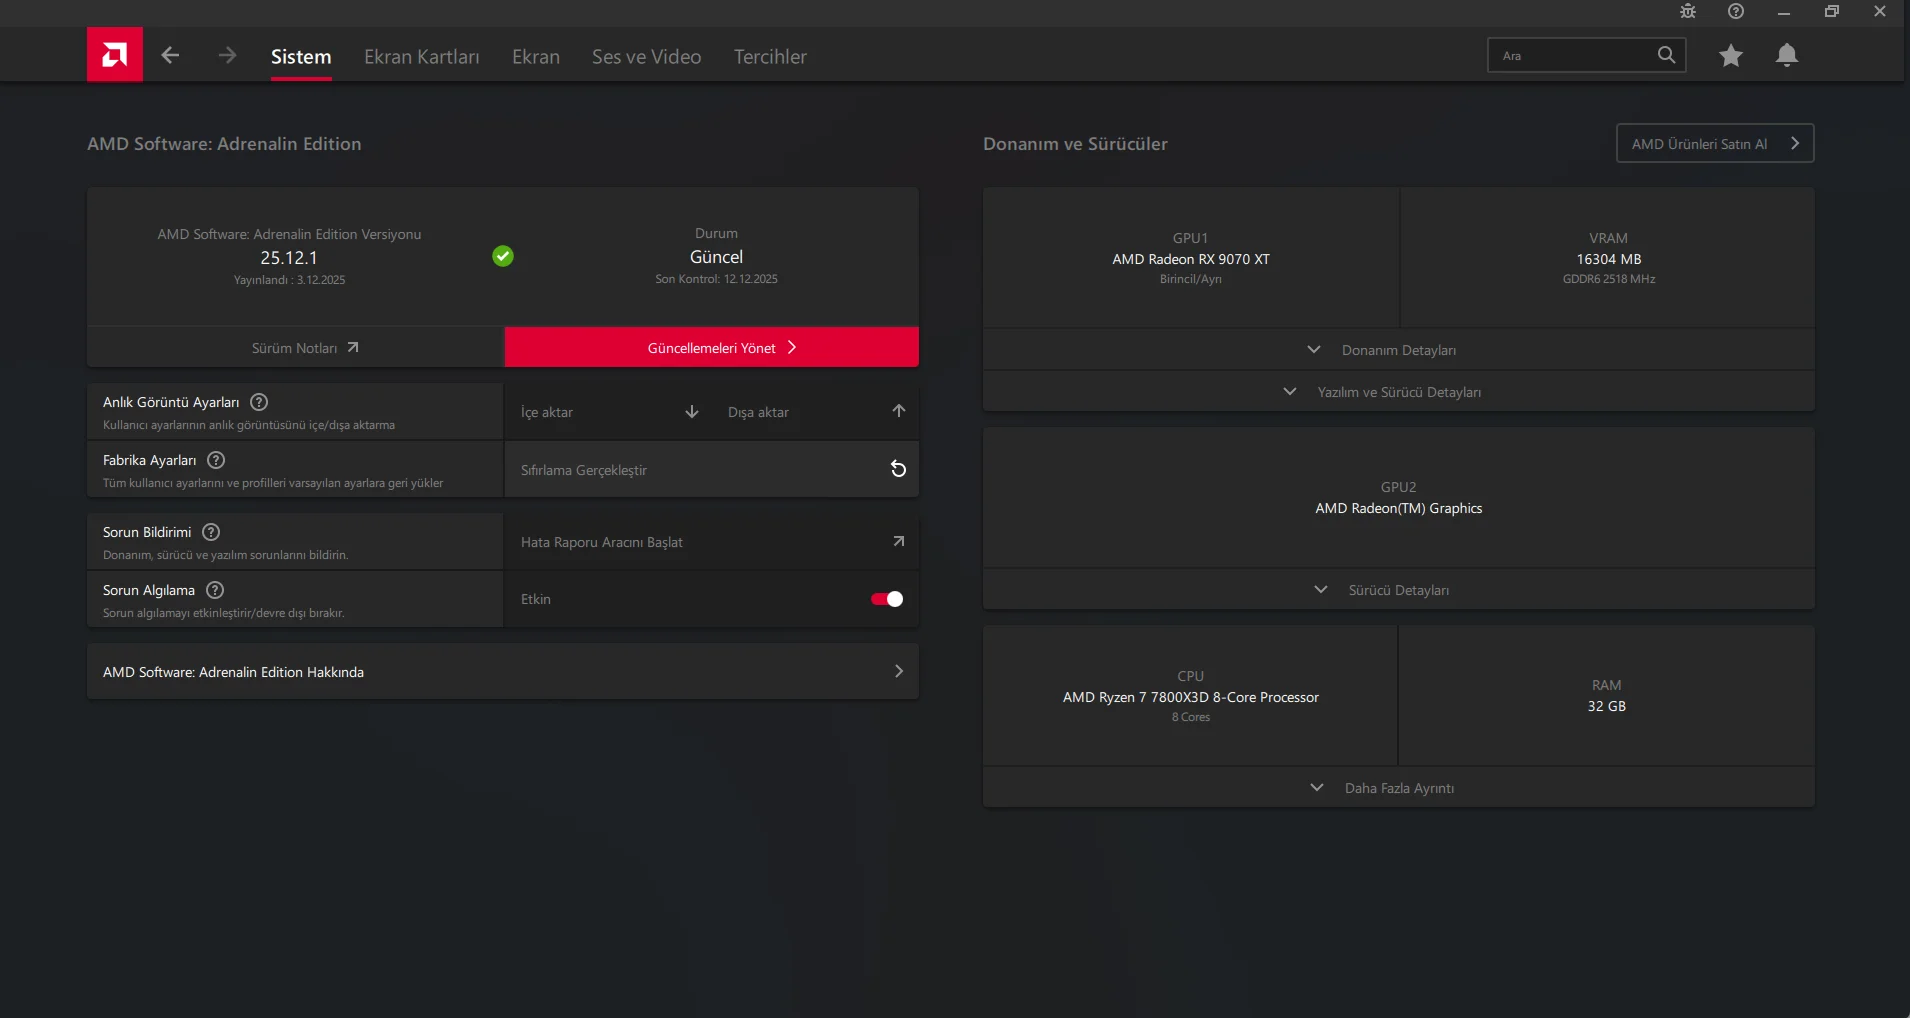Viewport: 1910px width, 1018px height.
Task: Click the Dışa aktar up arrow icon
Action: click(899, 411)
